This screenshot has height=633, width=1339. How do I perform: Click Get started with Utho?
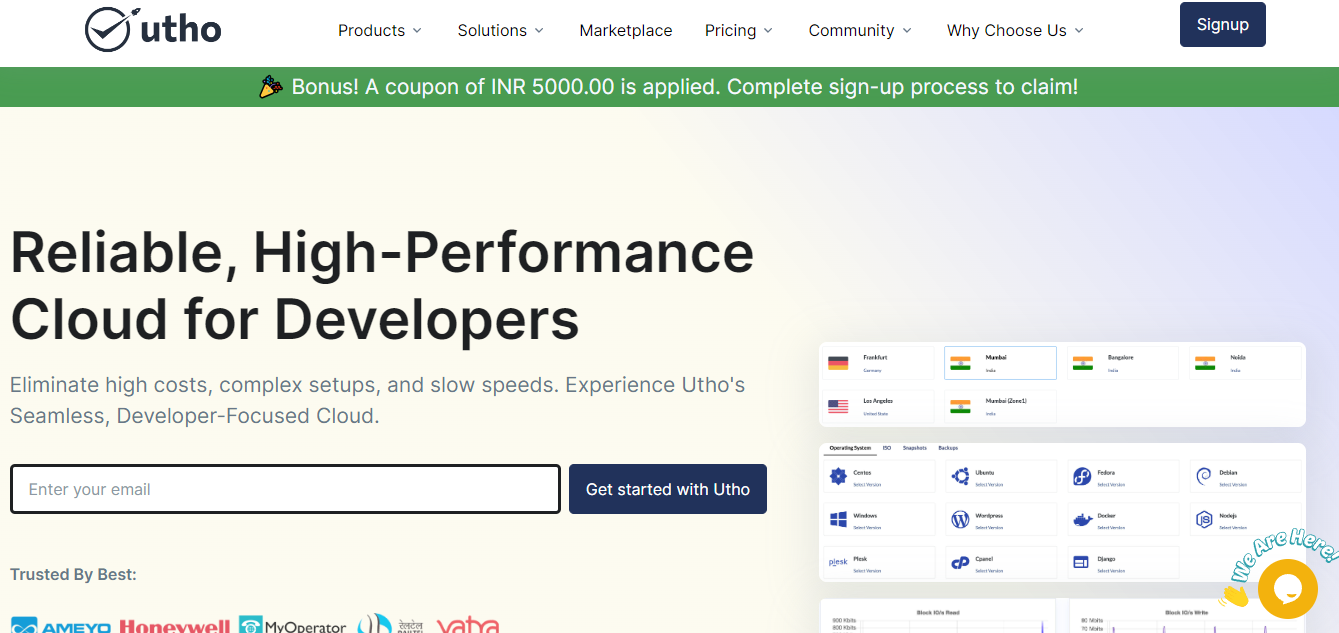(667, 489)
